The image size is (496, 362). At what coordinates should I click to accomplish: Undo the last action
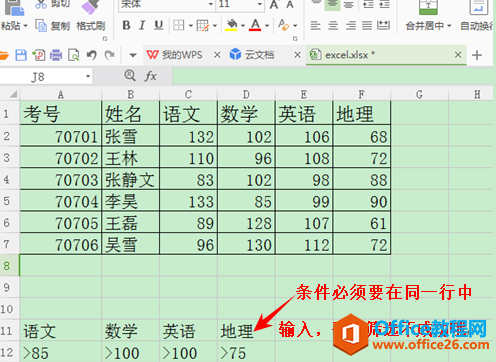tap(91, 55)
